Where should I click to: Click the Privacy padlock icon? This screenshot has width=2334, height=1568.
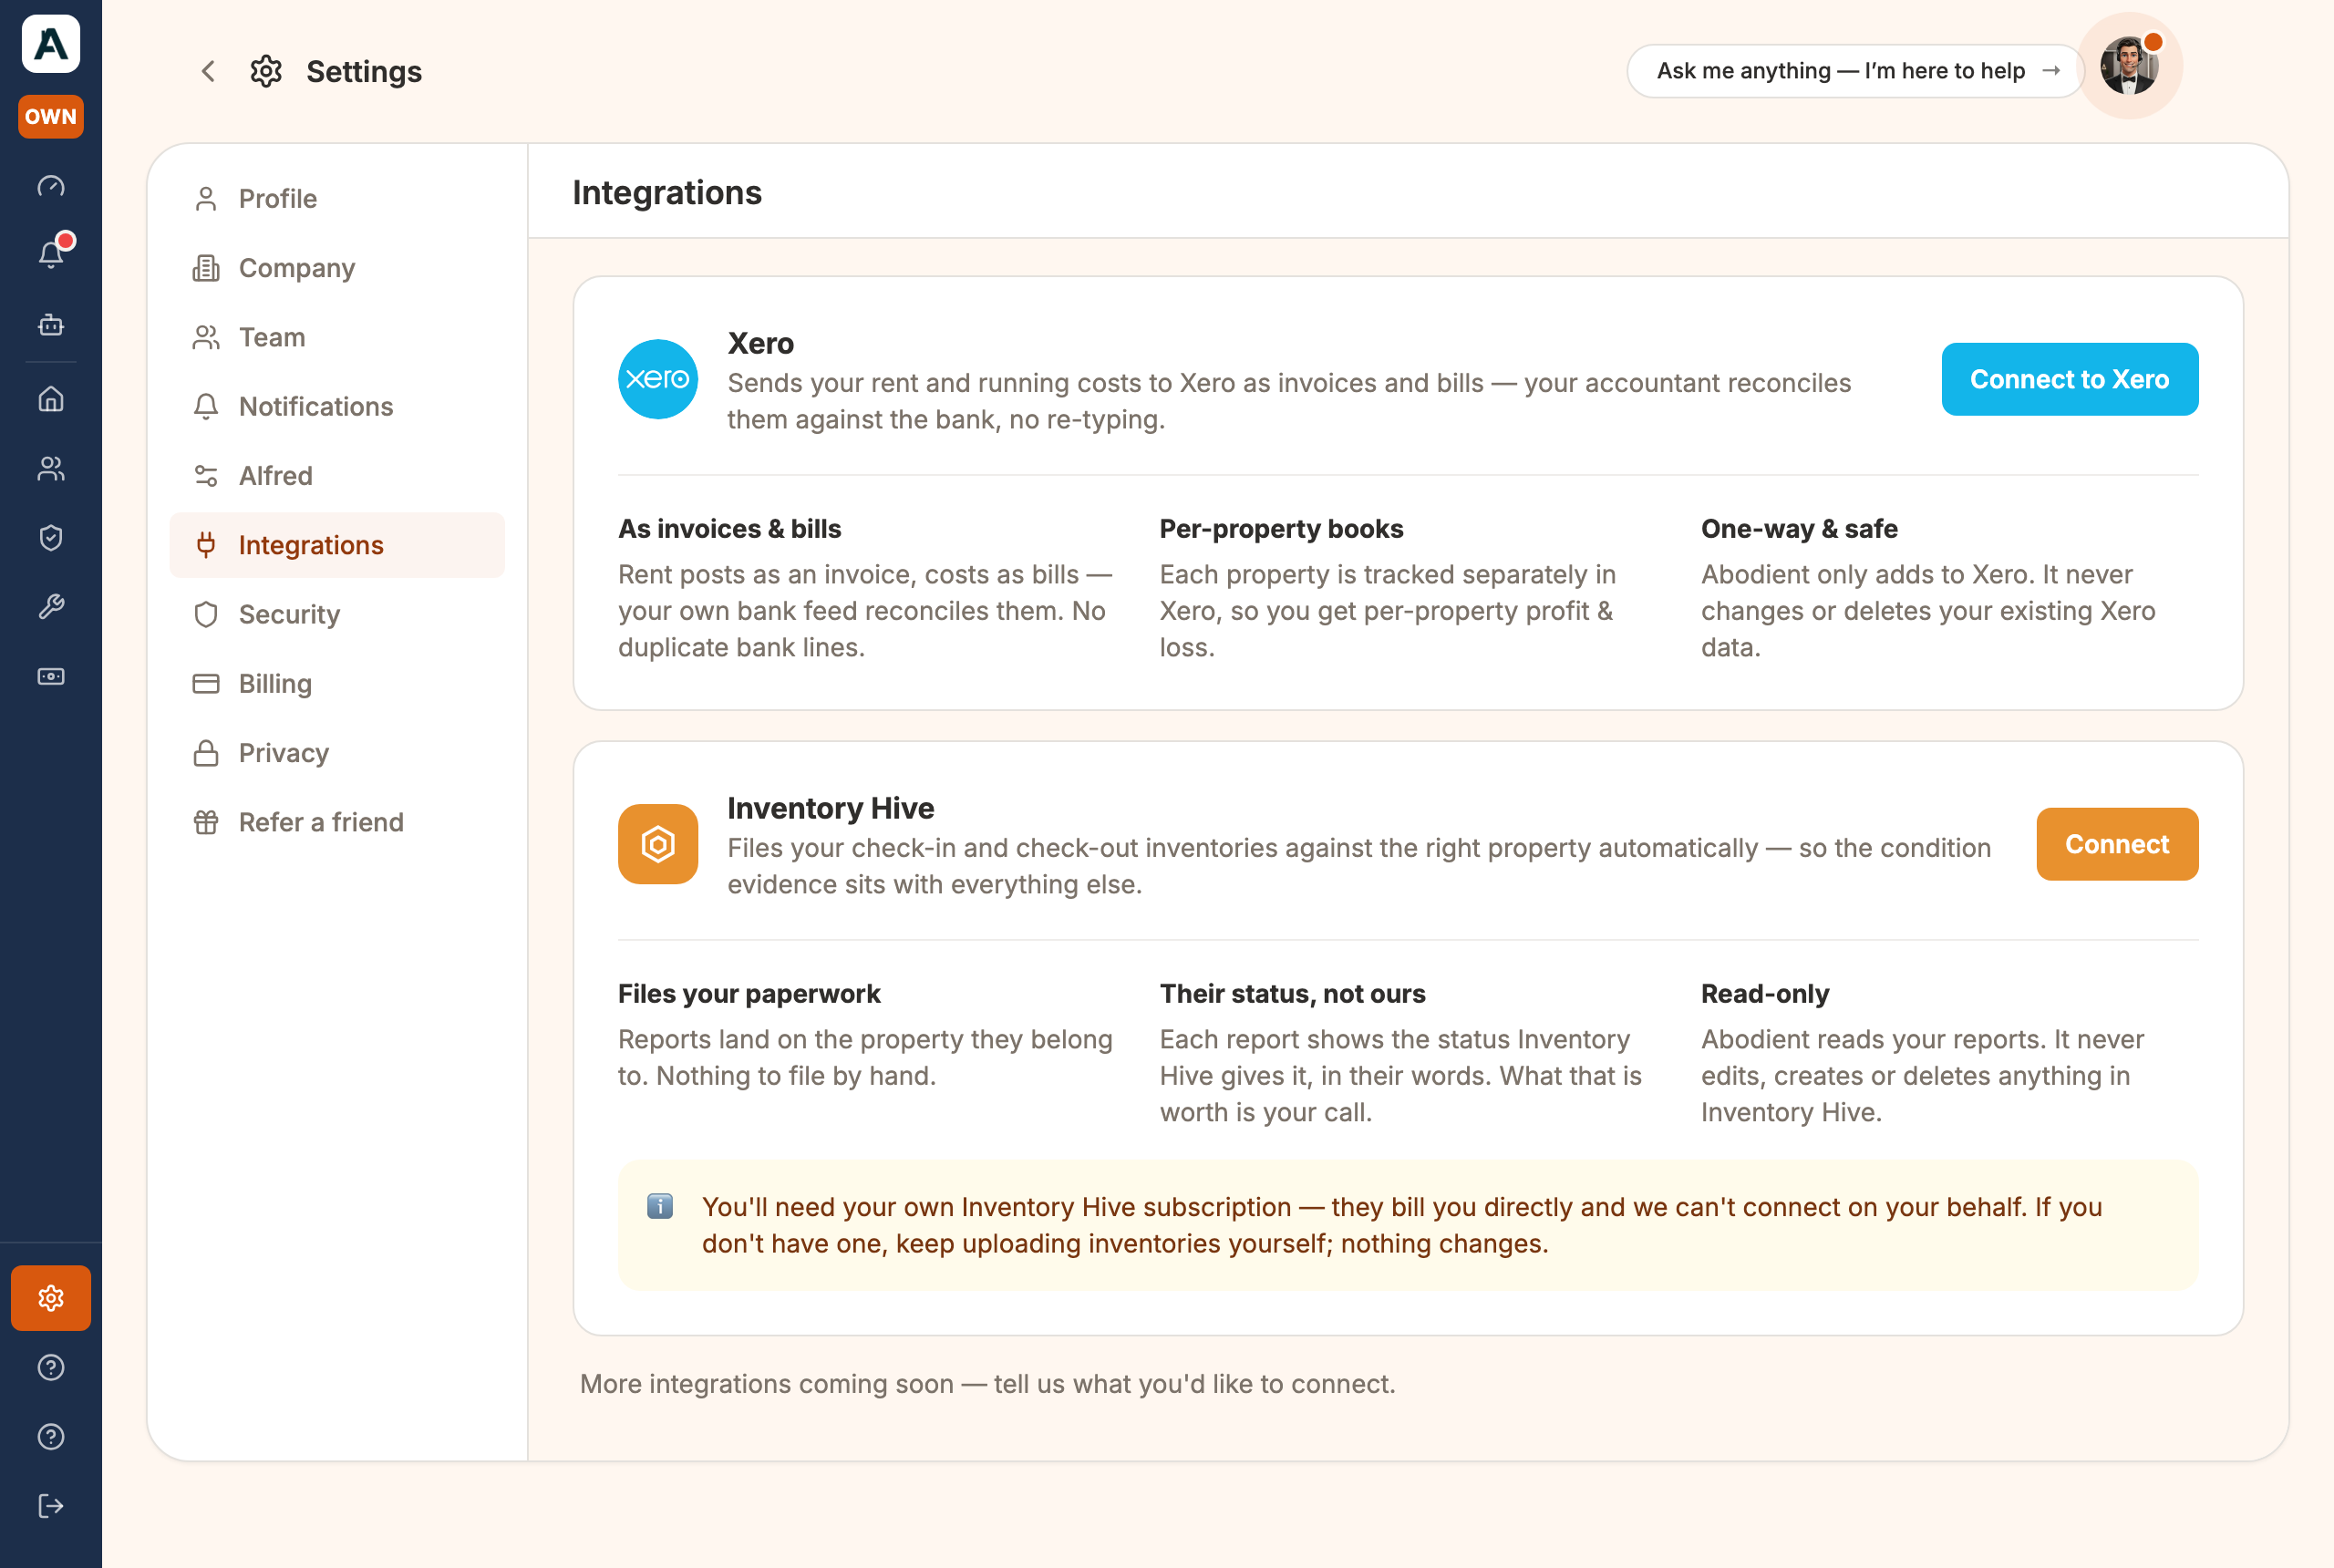[x=206, y=752]
